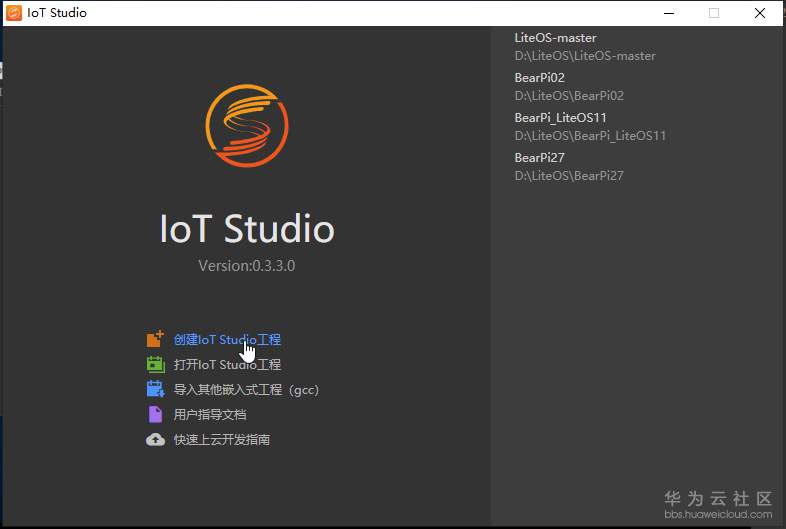Open 创建IoT Studio工程 link
The height and width of the screenshot is (529, 786).
click(x=227, y=339)
